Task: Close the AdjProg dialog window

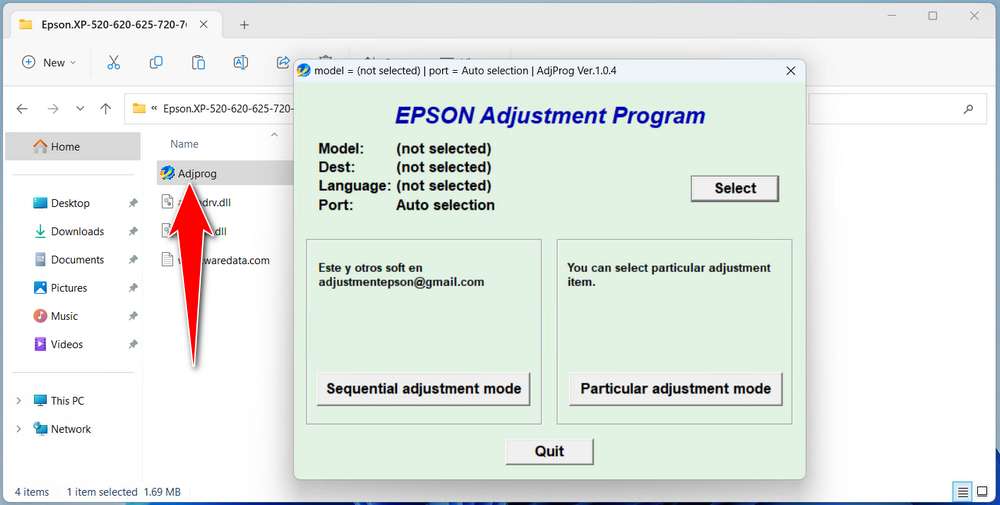Action: coord(791,71)
